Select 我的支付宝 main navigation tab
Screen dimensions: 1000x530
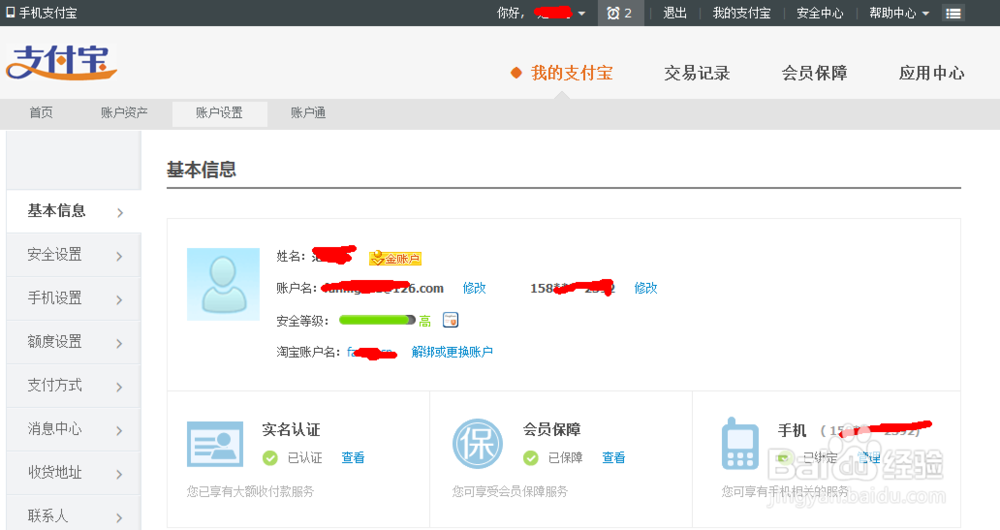tap(571, 73)
